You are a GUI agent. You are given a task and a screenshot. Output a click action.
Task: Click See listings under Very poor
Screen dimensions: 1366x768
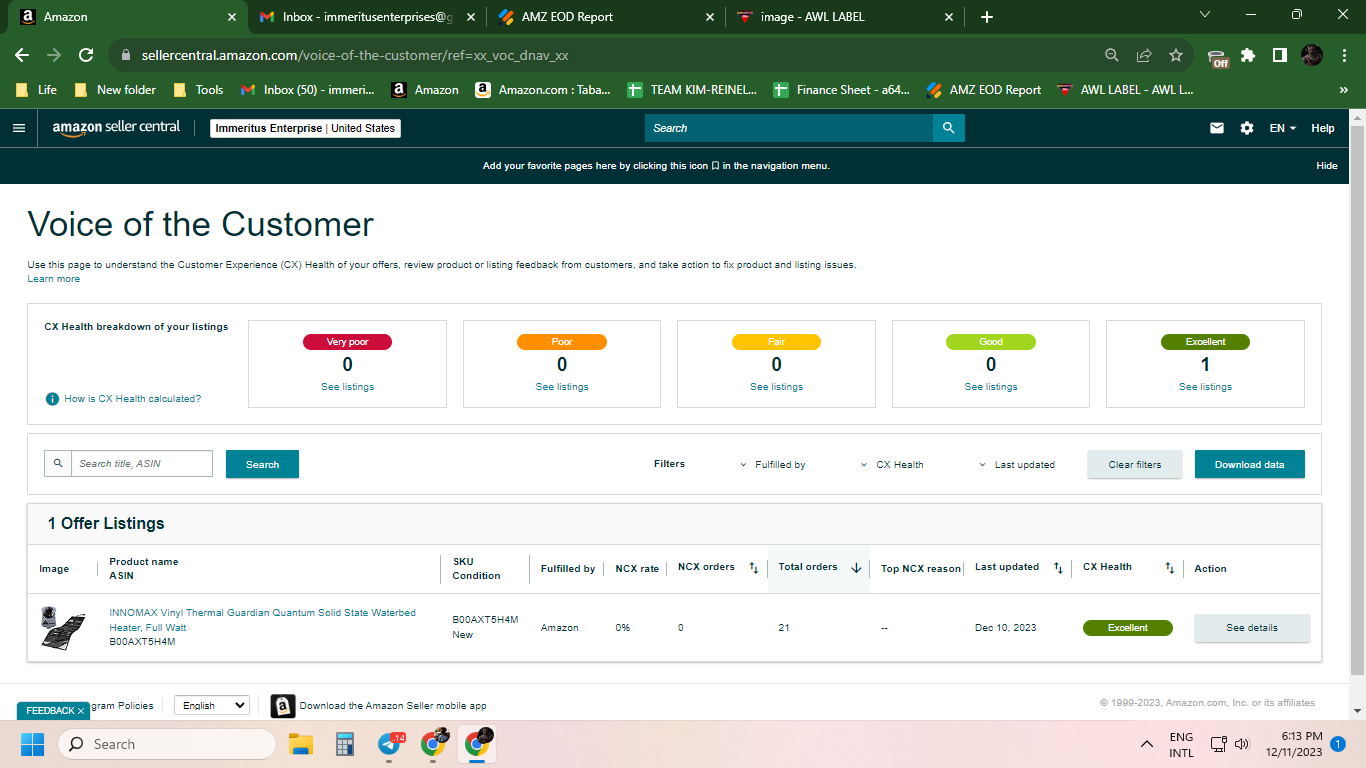(x=347, y=387)
